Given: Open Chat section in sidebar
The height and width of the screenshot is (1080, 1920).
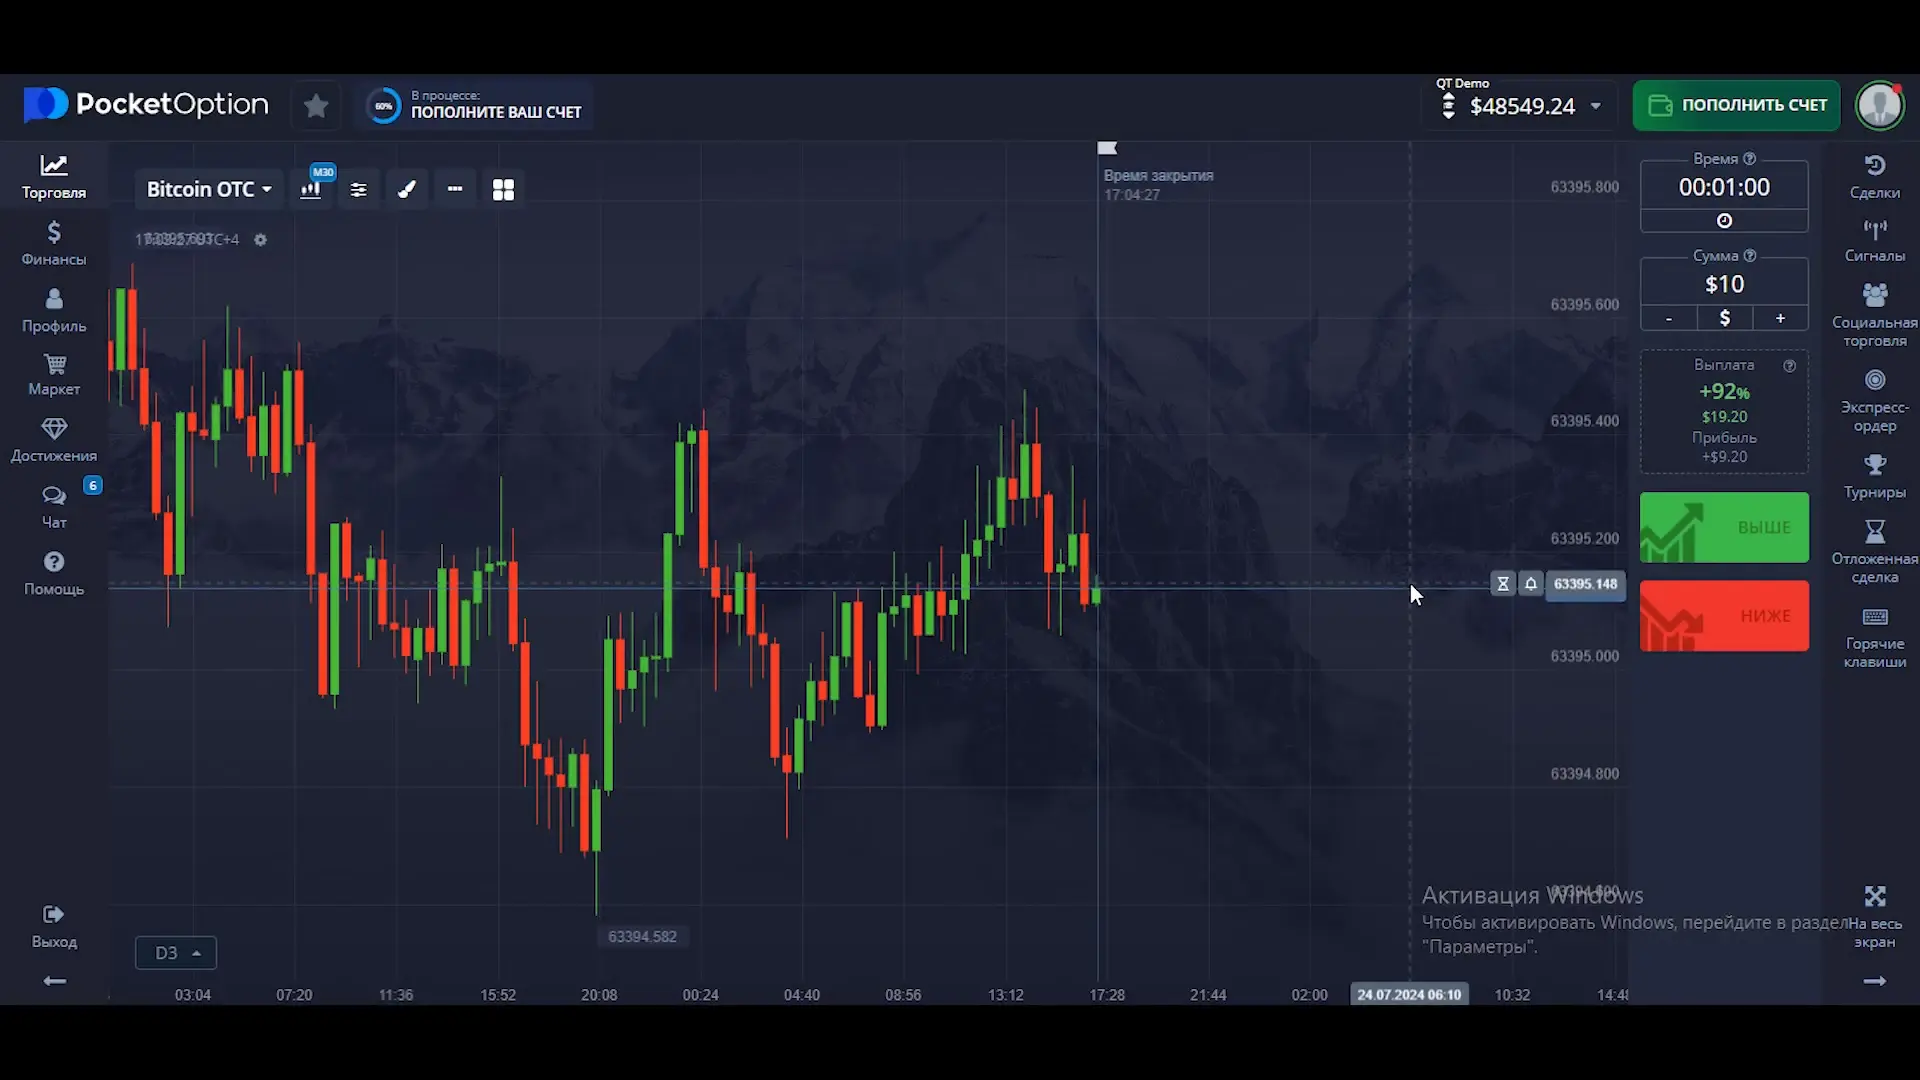Looking at the screenshot, I should tap(54, 506).
